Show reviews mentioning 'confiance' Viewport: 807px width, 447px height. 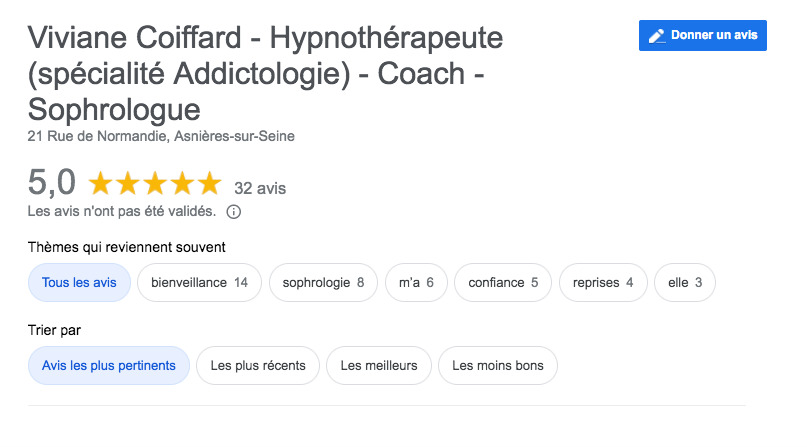click(503, 283)
